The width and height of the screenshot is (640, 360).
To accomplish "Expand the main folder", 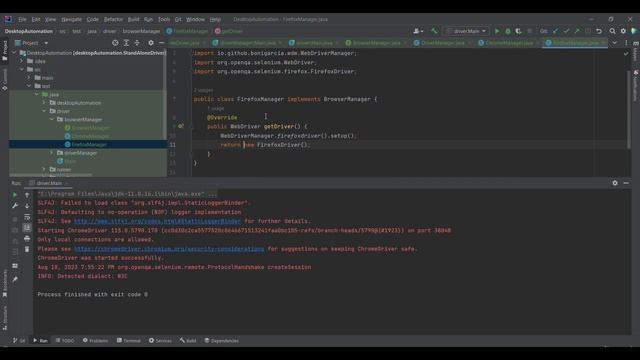I will (29, 78).
